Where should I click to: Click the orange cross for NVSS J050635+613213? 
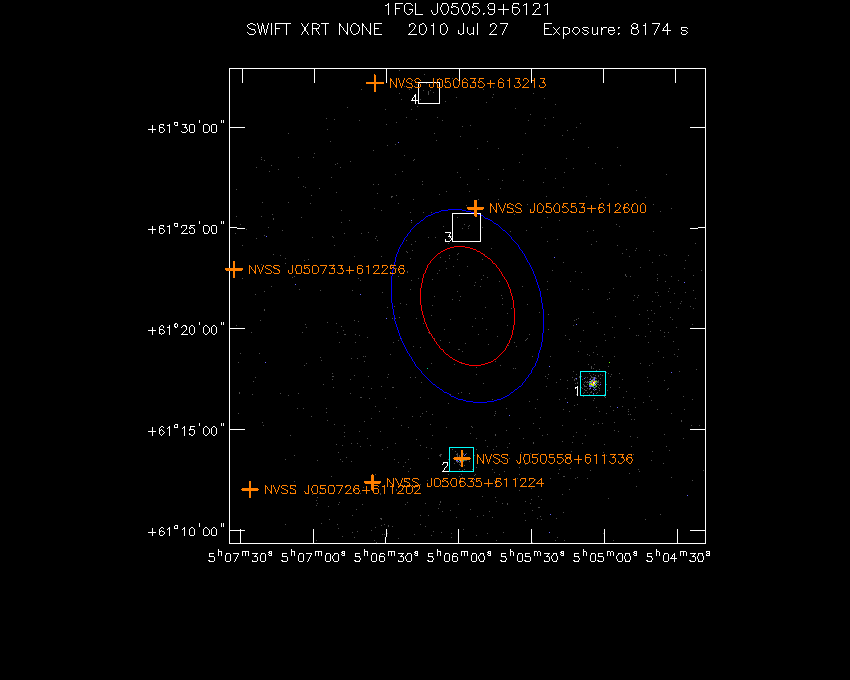[x=375, y=84]
